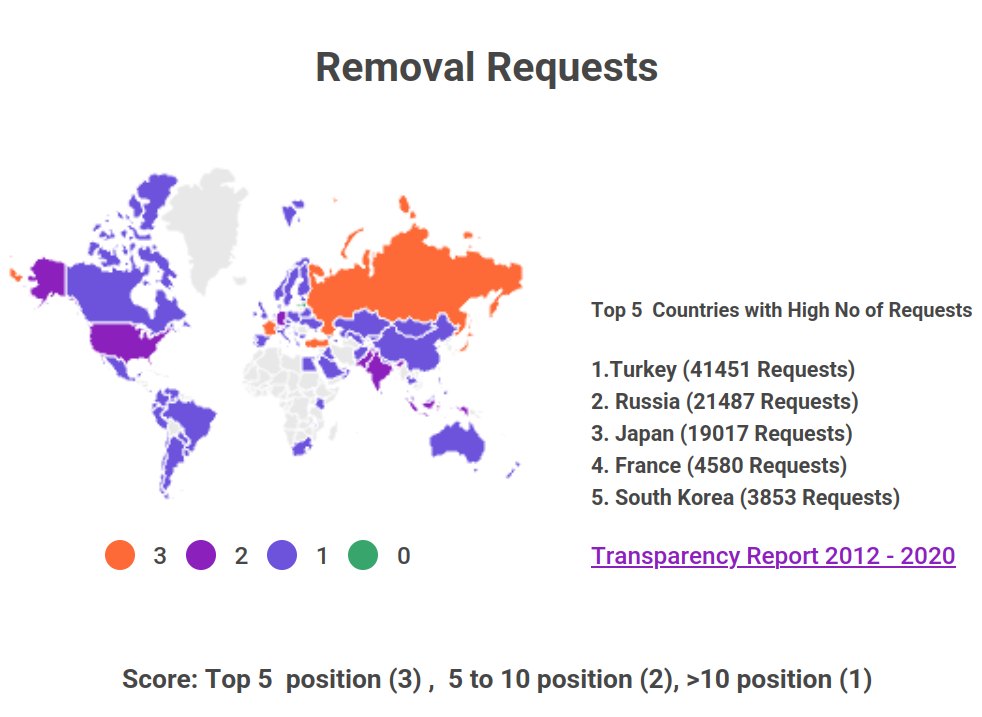Click the Turkey (41451 Requests) list entry
Image resolution: width=982 pixels, height=717 pixels.
(723, 370)
